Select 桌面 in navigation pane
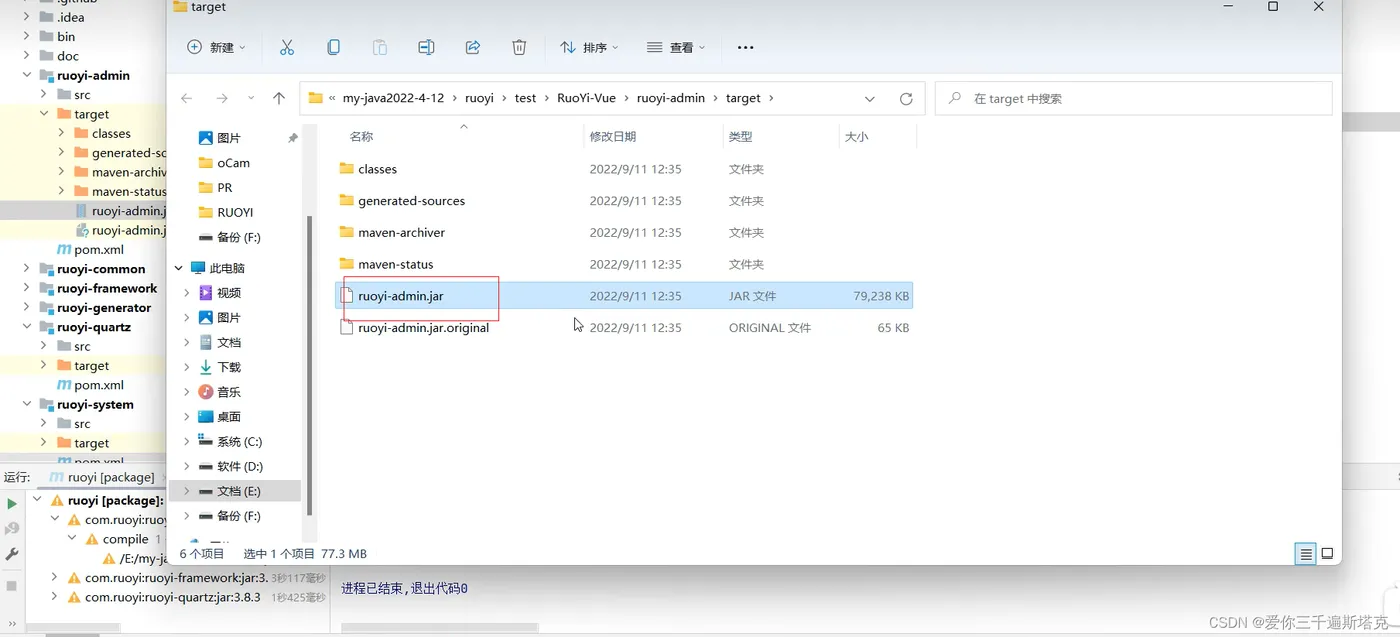Image resolution: width=1400 pixels, height=637 pixels. 229,416
